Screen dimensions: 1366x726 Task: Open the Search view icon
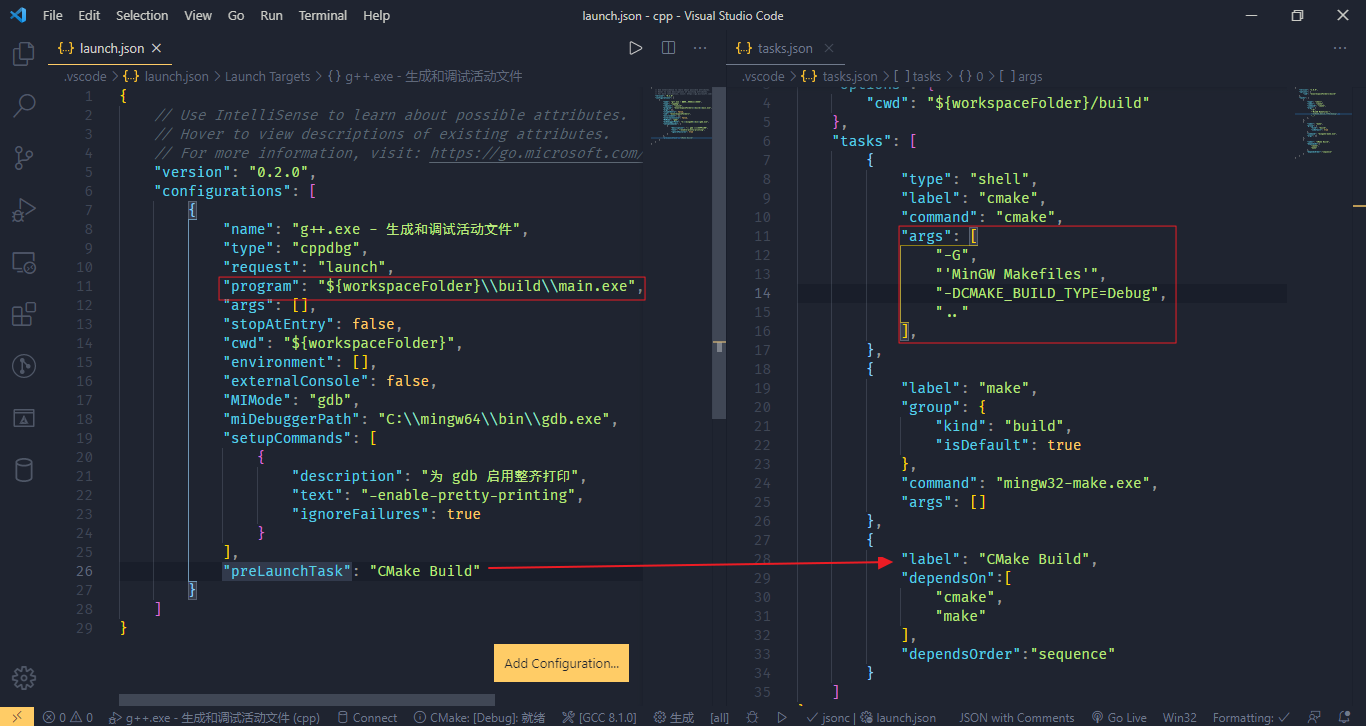point(24,105)
